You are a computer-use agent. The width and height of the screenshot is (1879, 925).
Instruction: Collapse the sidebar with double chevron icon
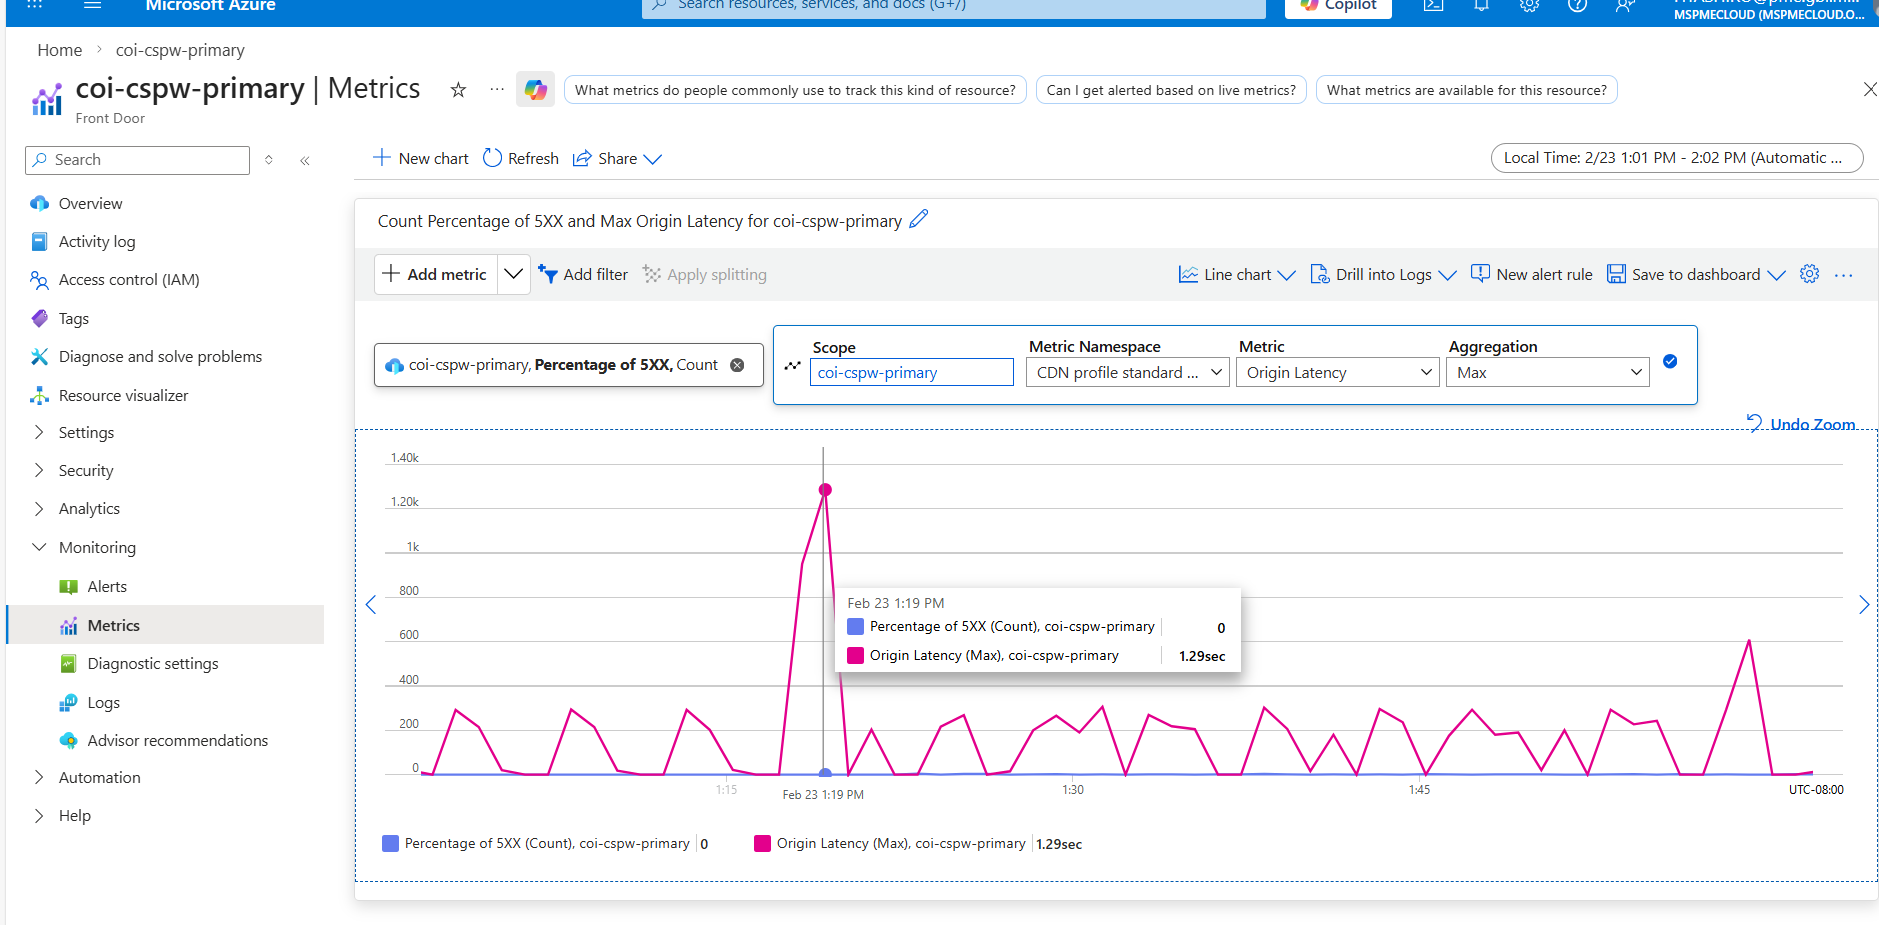coord(305,160)
